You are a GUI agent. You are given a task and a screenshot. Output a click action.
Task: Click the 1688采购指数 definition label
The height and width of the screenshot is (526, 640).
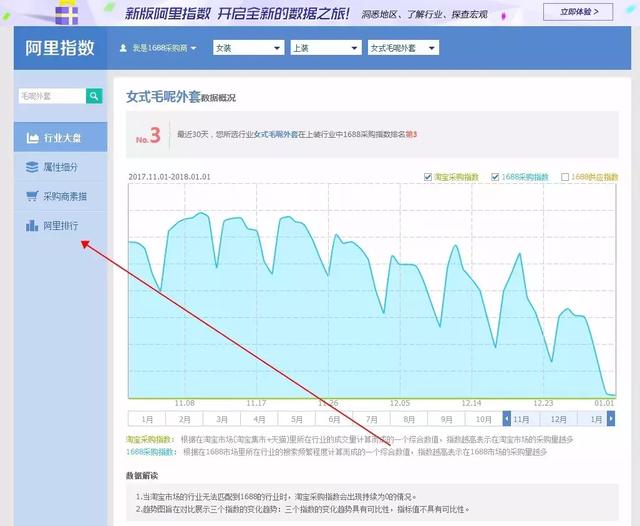click(150, 452)
